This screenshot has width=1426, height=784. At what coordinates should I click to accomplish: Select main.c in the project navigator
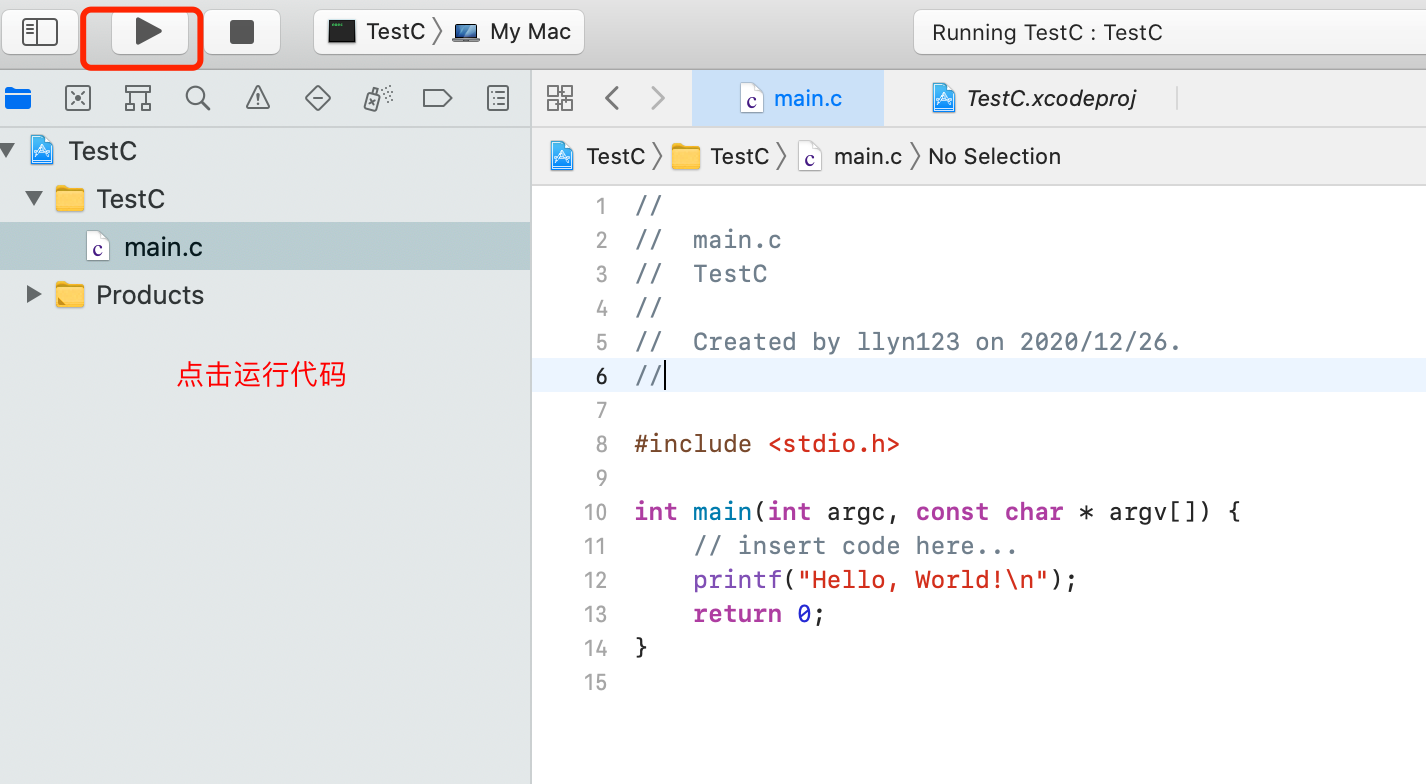click(x=265, y=247)
